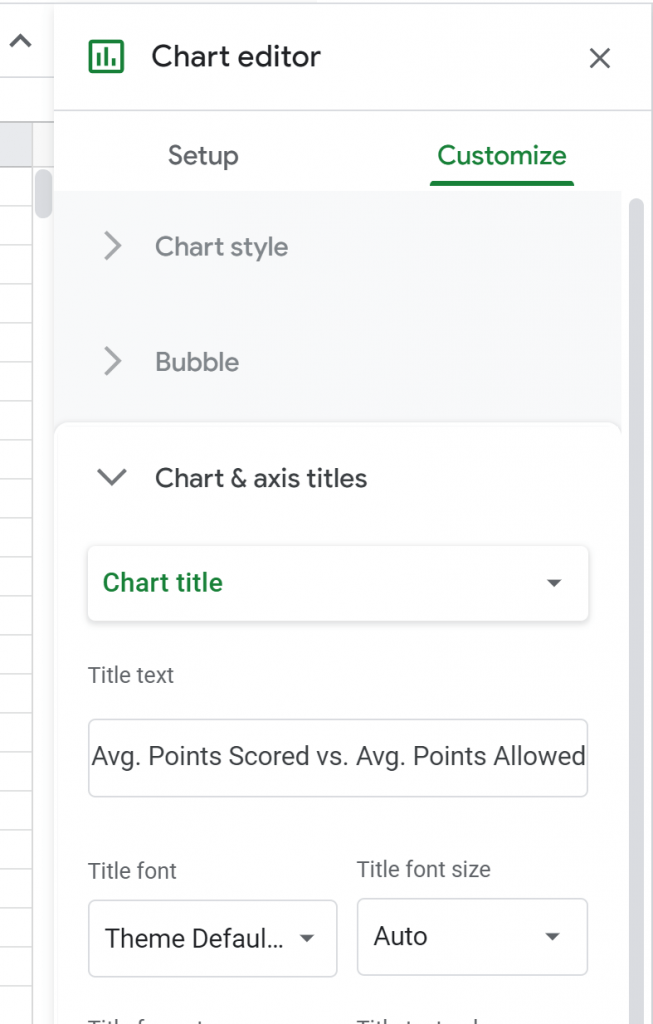Click the upward collapse caret above the row headers
Image resolution: width=653 pixels, height=1024 pixels.
click(x=21, y=42)
